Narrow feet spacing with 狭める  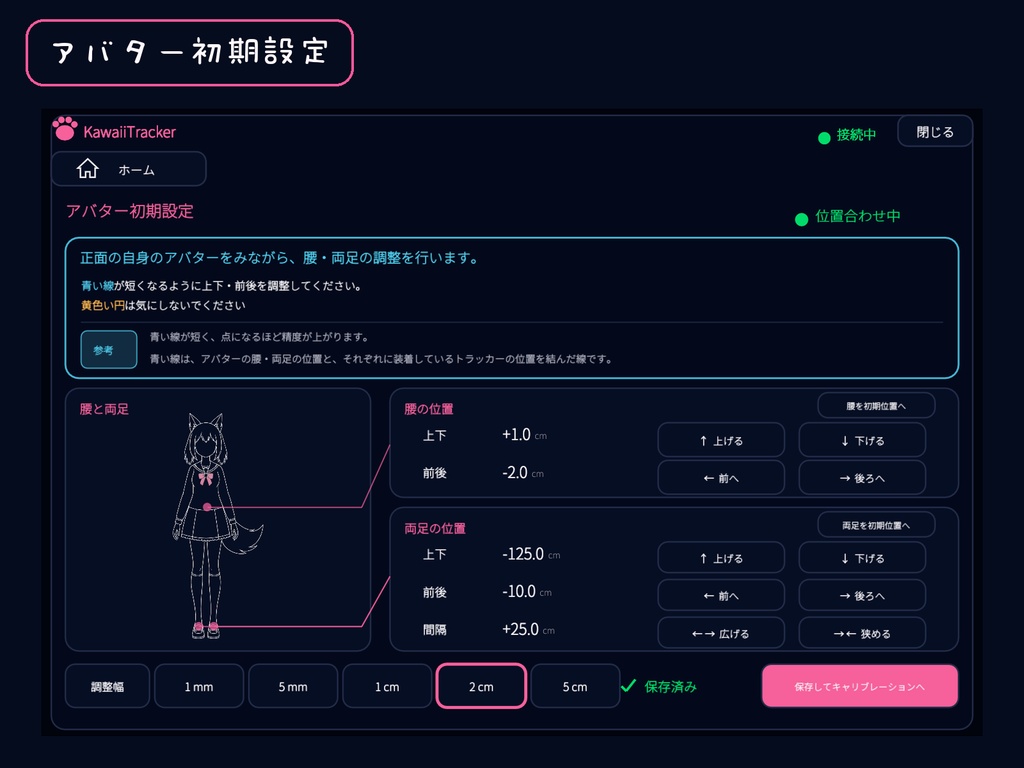(x=862, y=633)
